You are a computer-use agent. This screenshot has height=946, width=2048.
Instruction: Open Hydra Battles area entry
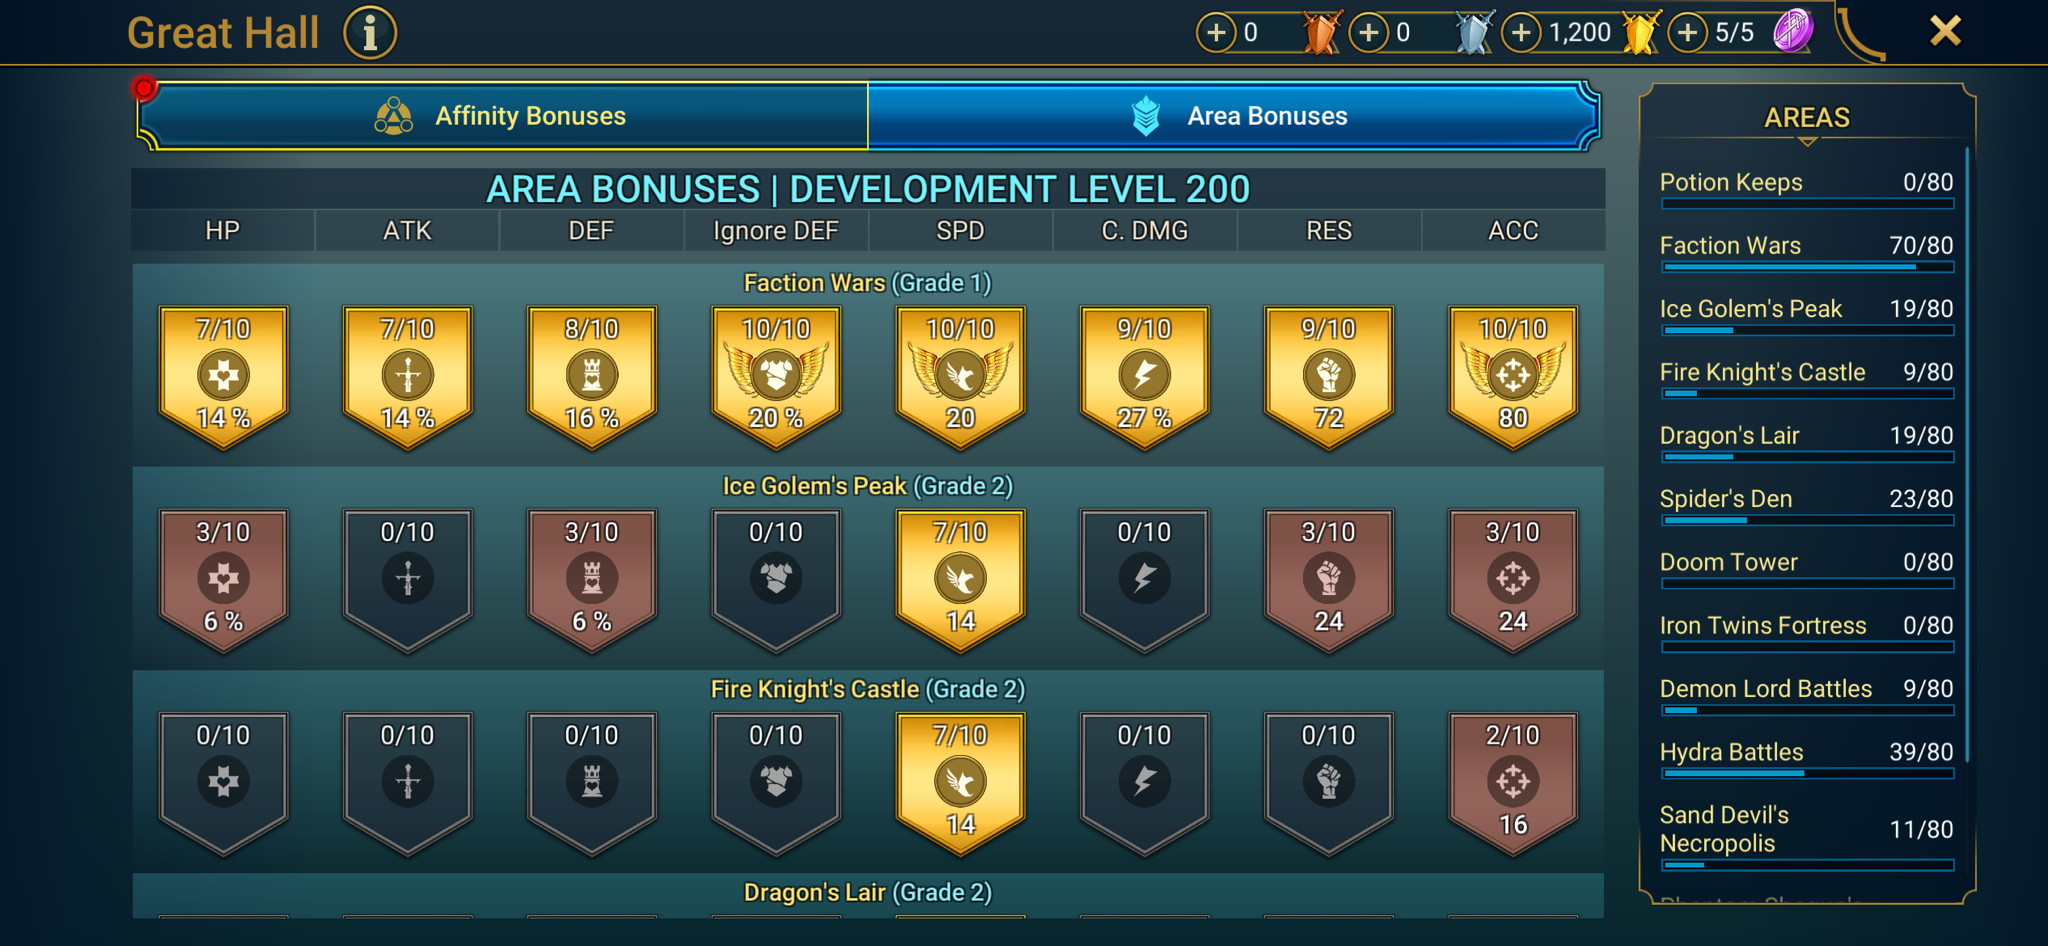click(x=1806, y=758)
